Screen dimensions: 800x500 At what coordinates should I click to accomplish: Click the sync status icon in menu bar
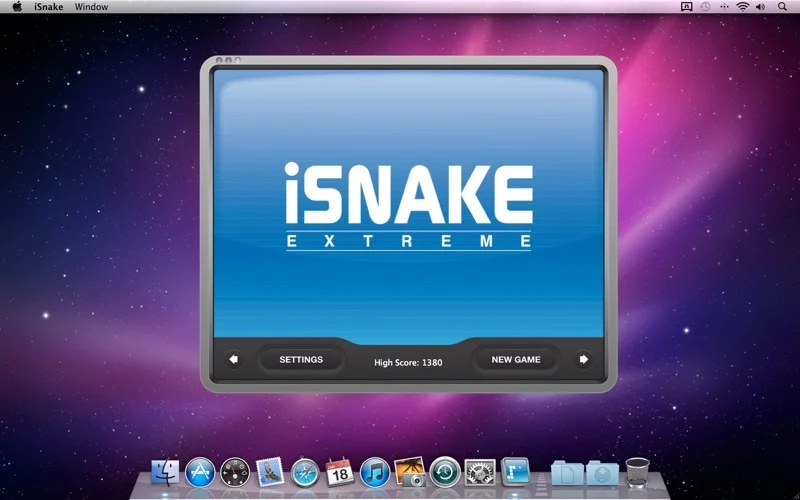pyautogui.click(x=724, y=7)
